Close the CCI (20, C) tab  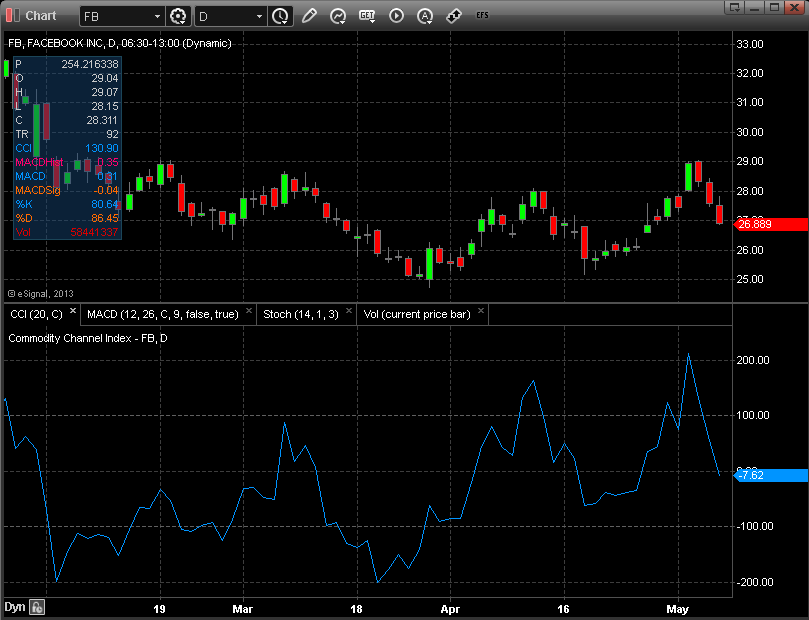tap(73, 311)
